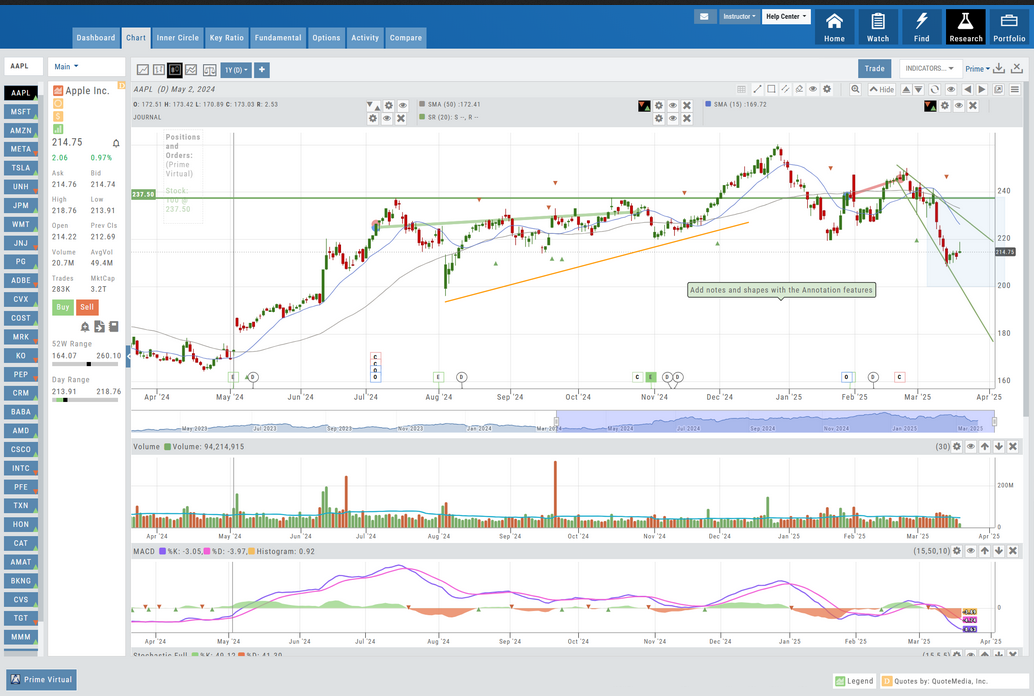This screenshot has width=1034, height=696.
Task: Toggle MACD panel visibility eye
Action: tap(971, 551)
